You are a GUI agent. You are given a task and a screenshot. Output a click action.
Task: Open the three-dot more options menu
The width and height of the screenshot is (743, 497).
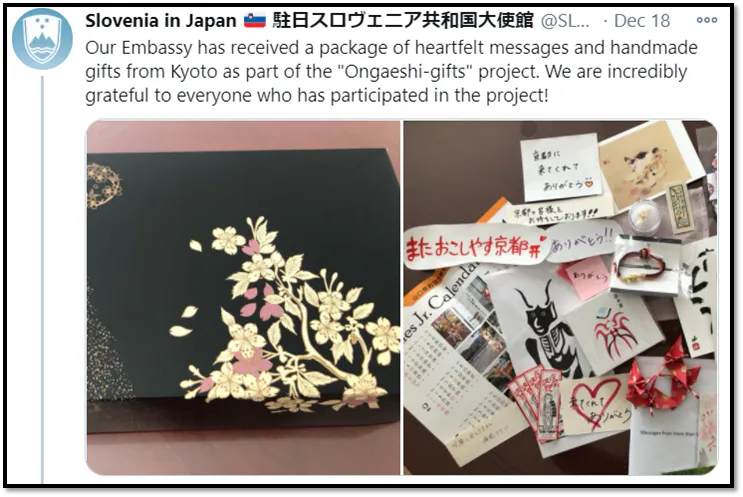point(707,20)
